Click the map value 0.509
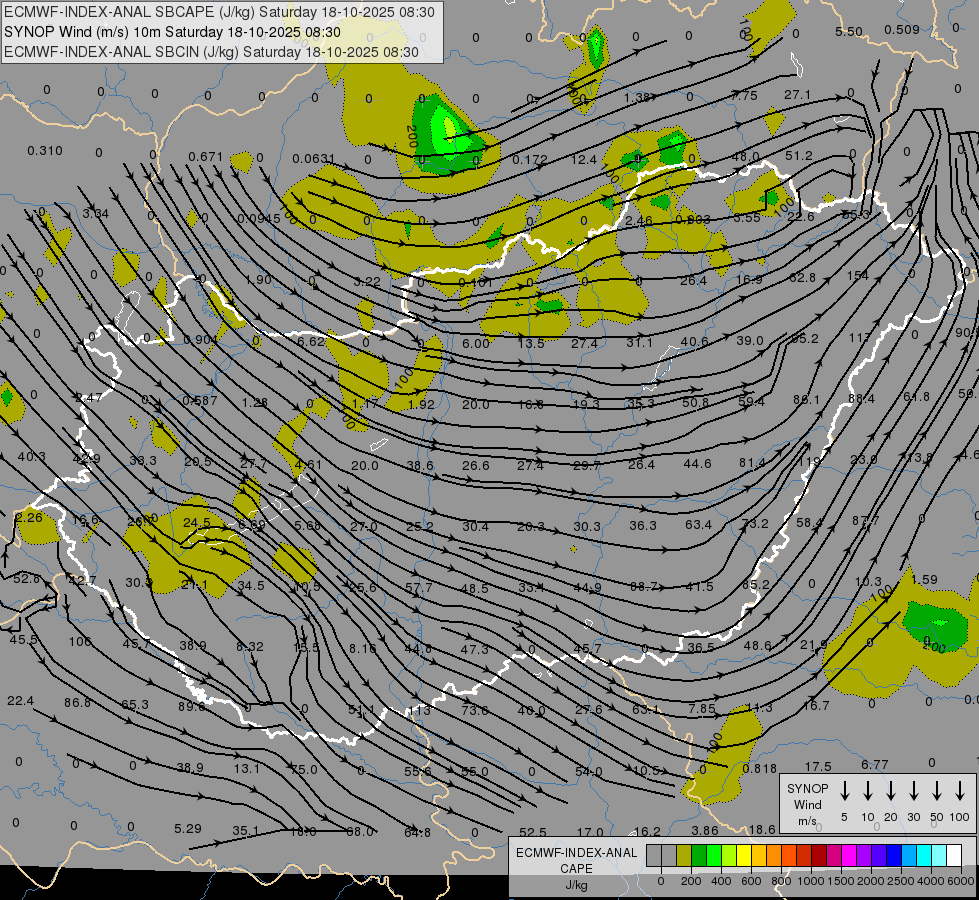The height and width of the screenshot is (900, 979). point(902,29)
